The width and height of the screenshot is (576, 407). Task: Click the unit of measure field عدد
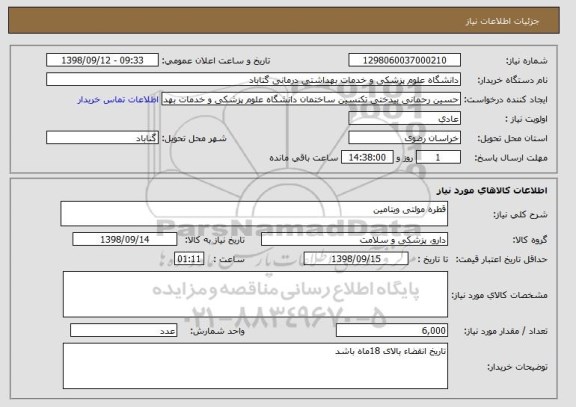tap(123, 331)
